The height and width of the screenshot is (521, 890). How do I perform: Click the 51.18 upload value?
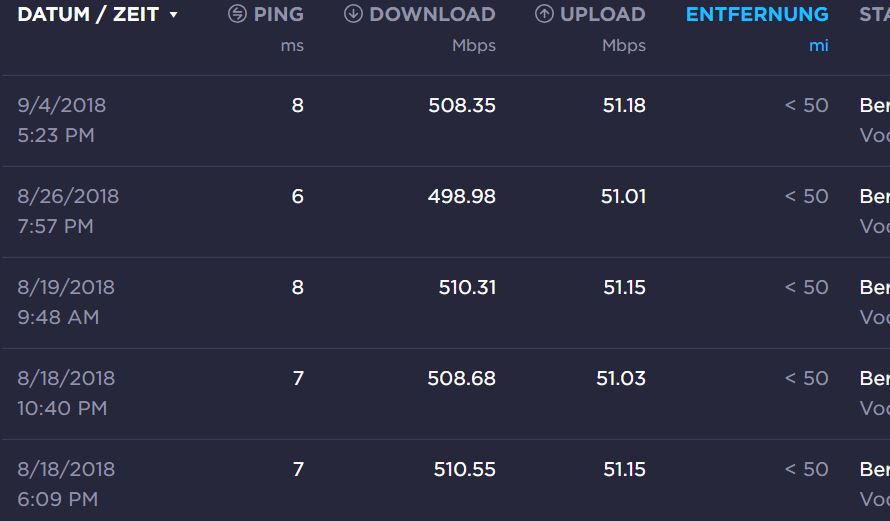point(624,106)
